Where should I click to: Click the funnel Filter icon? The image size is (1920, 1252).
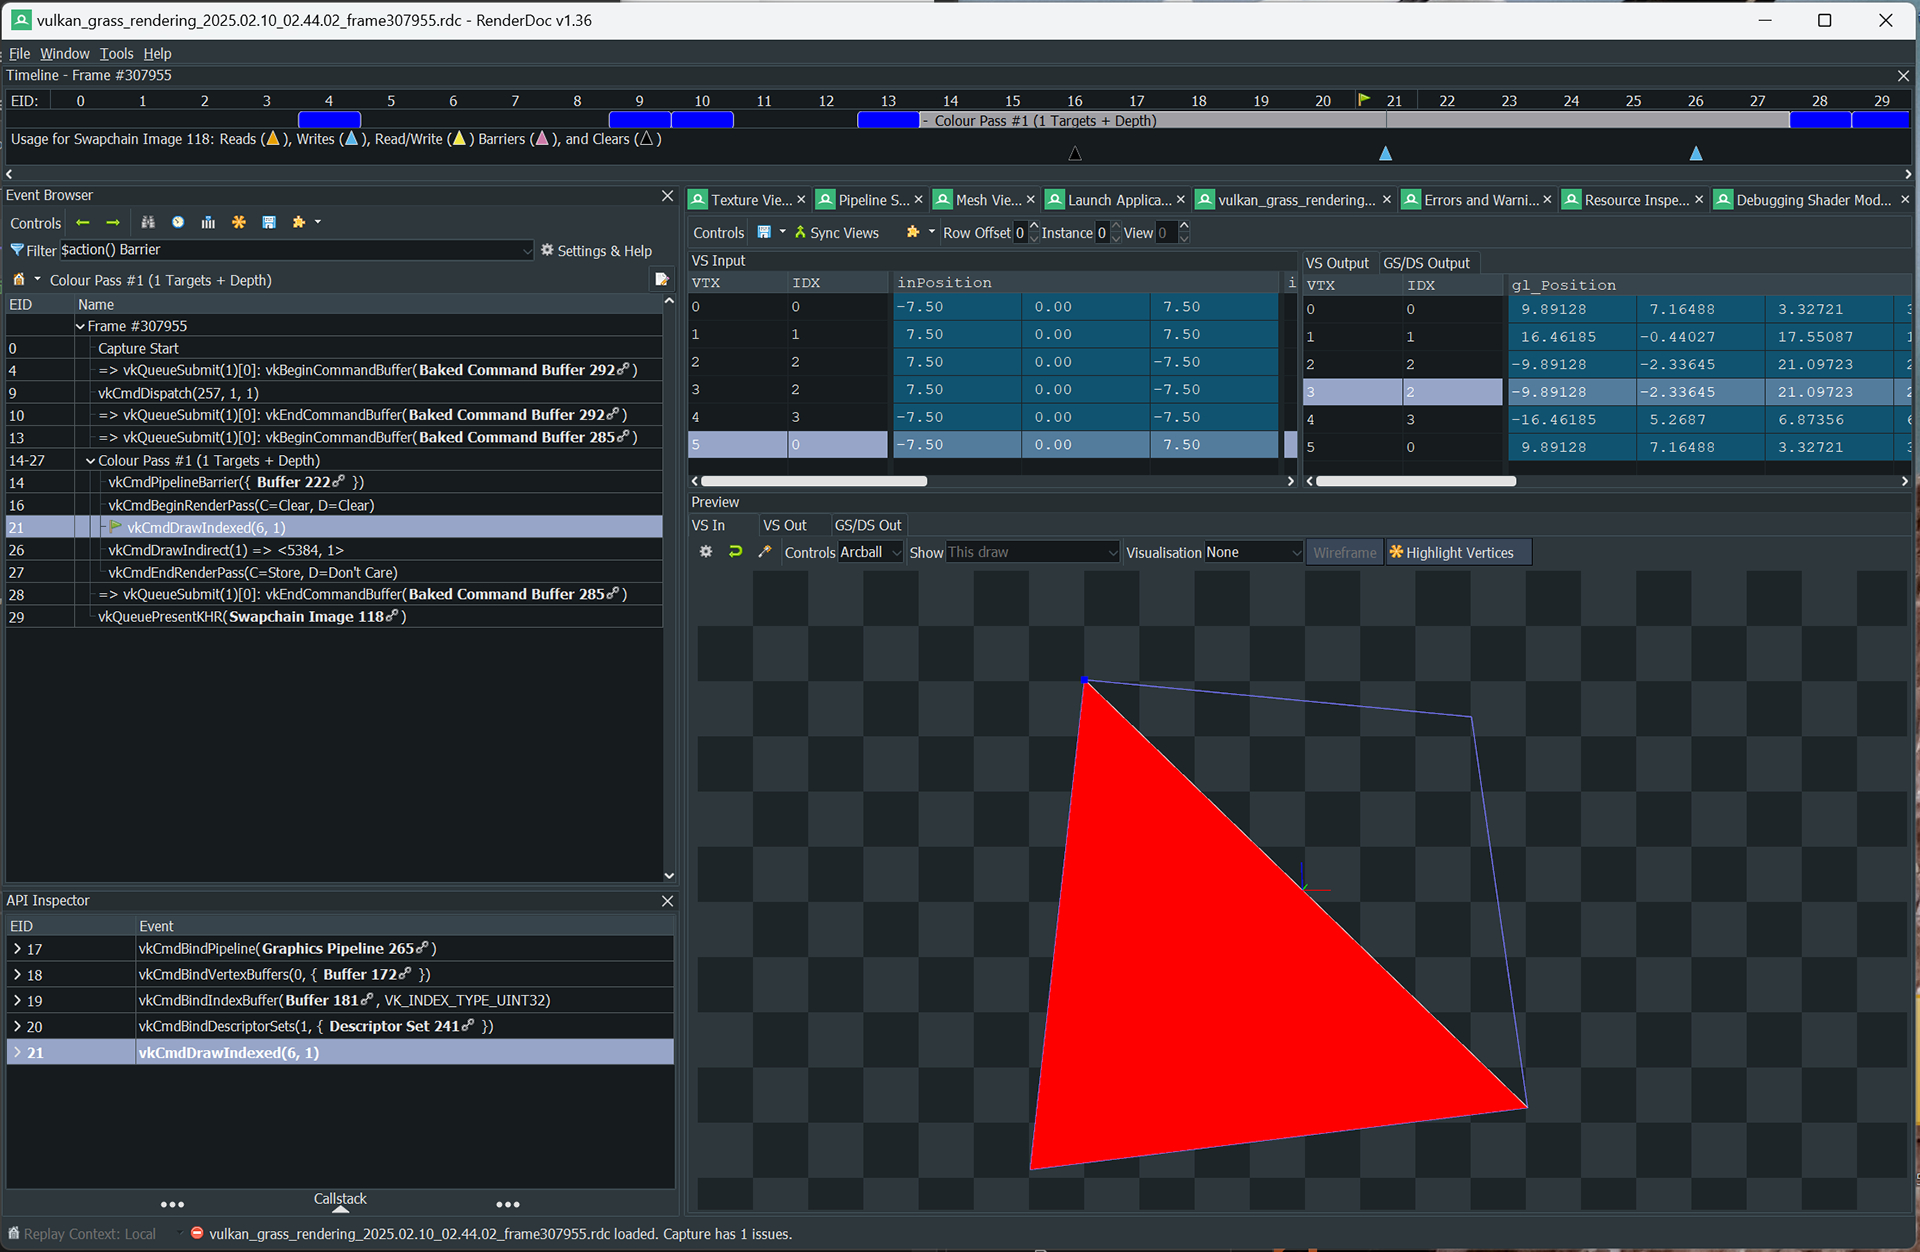(17, 250)
